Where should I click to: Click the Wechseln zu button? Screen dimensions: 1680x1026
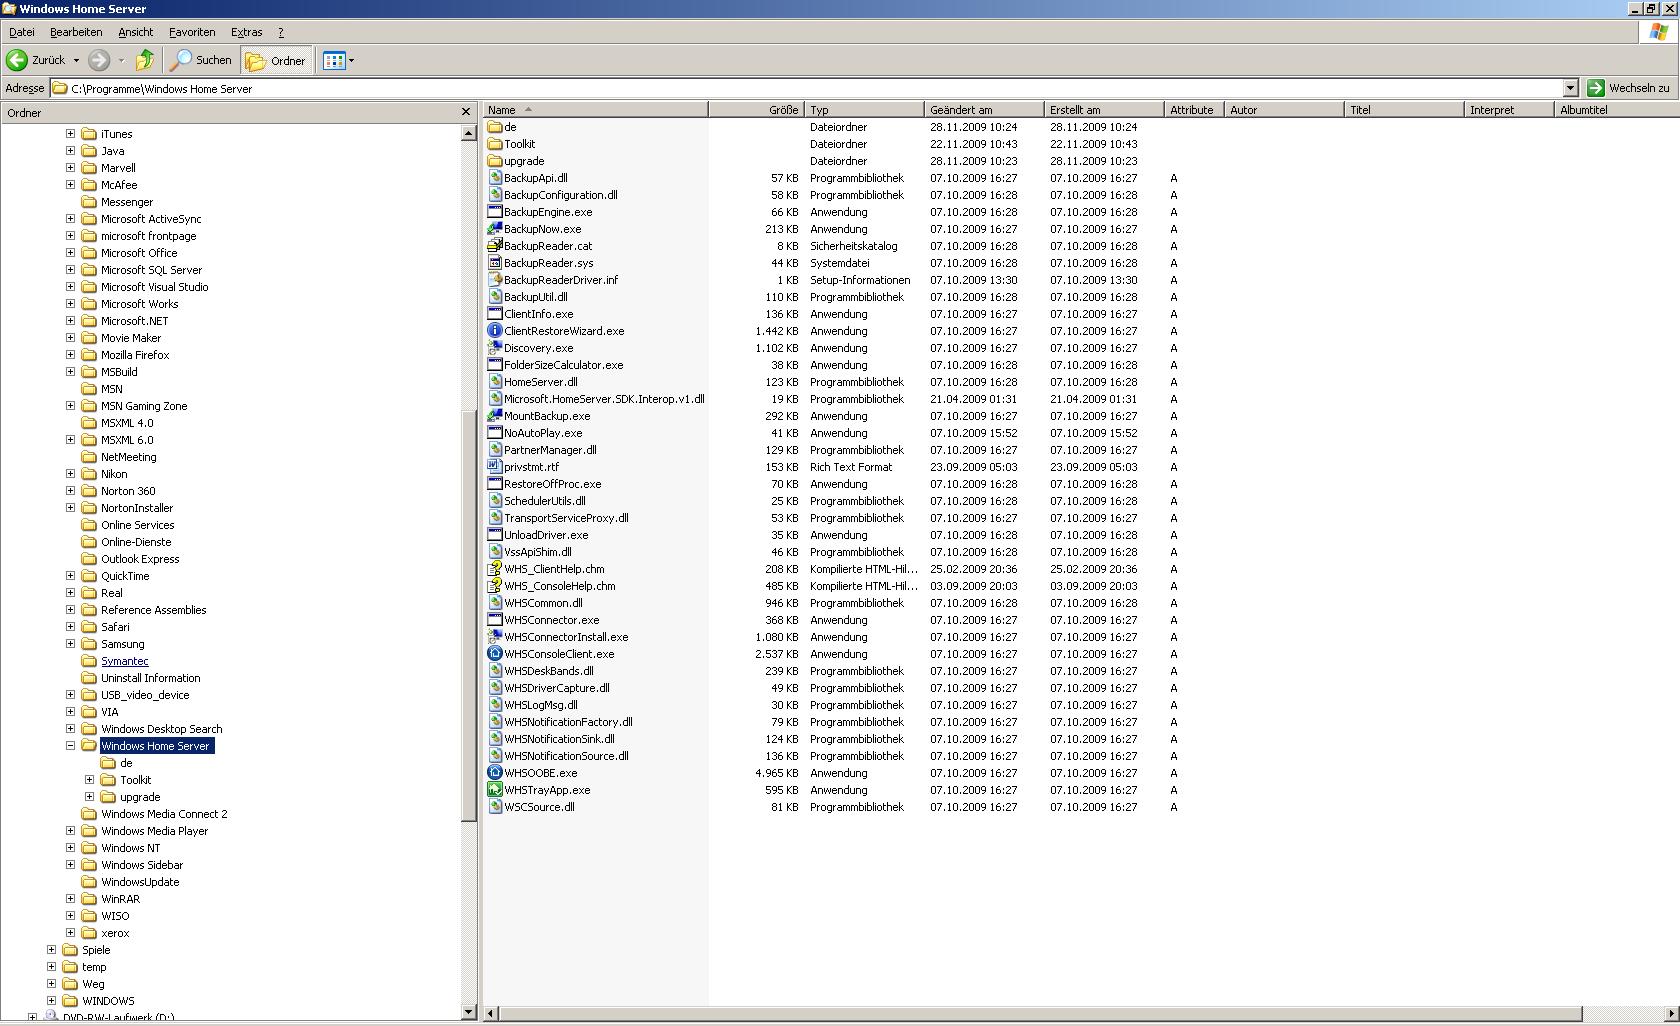(1629, 88)
